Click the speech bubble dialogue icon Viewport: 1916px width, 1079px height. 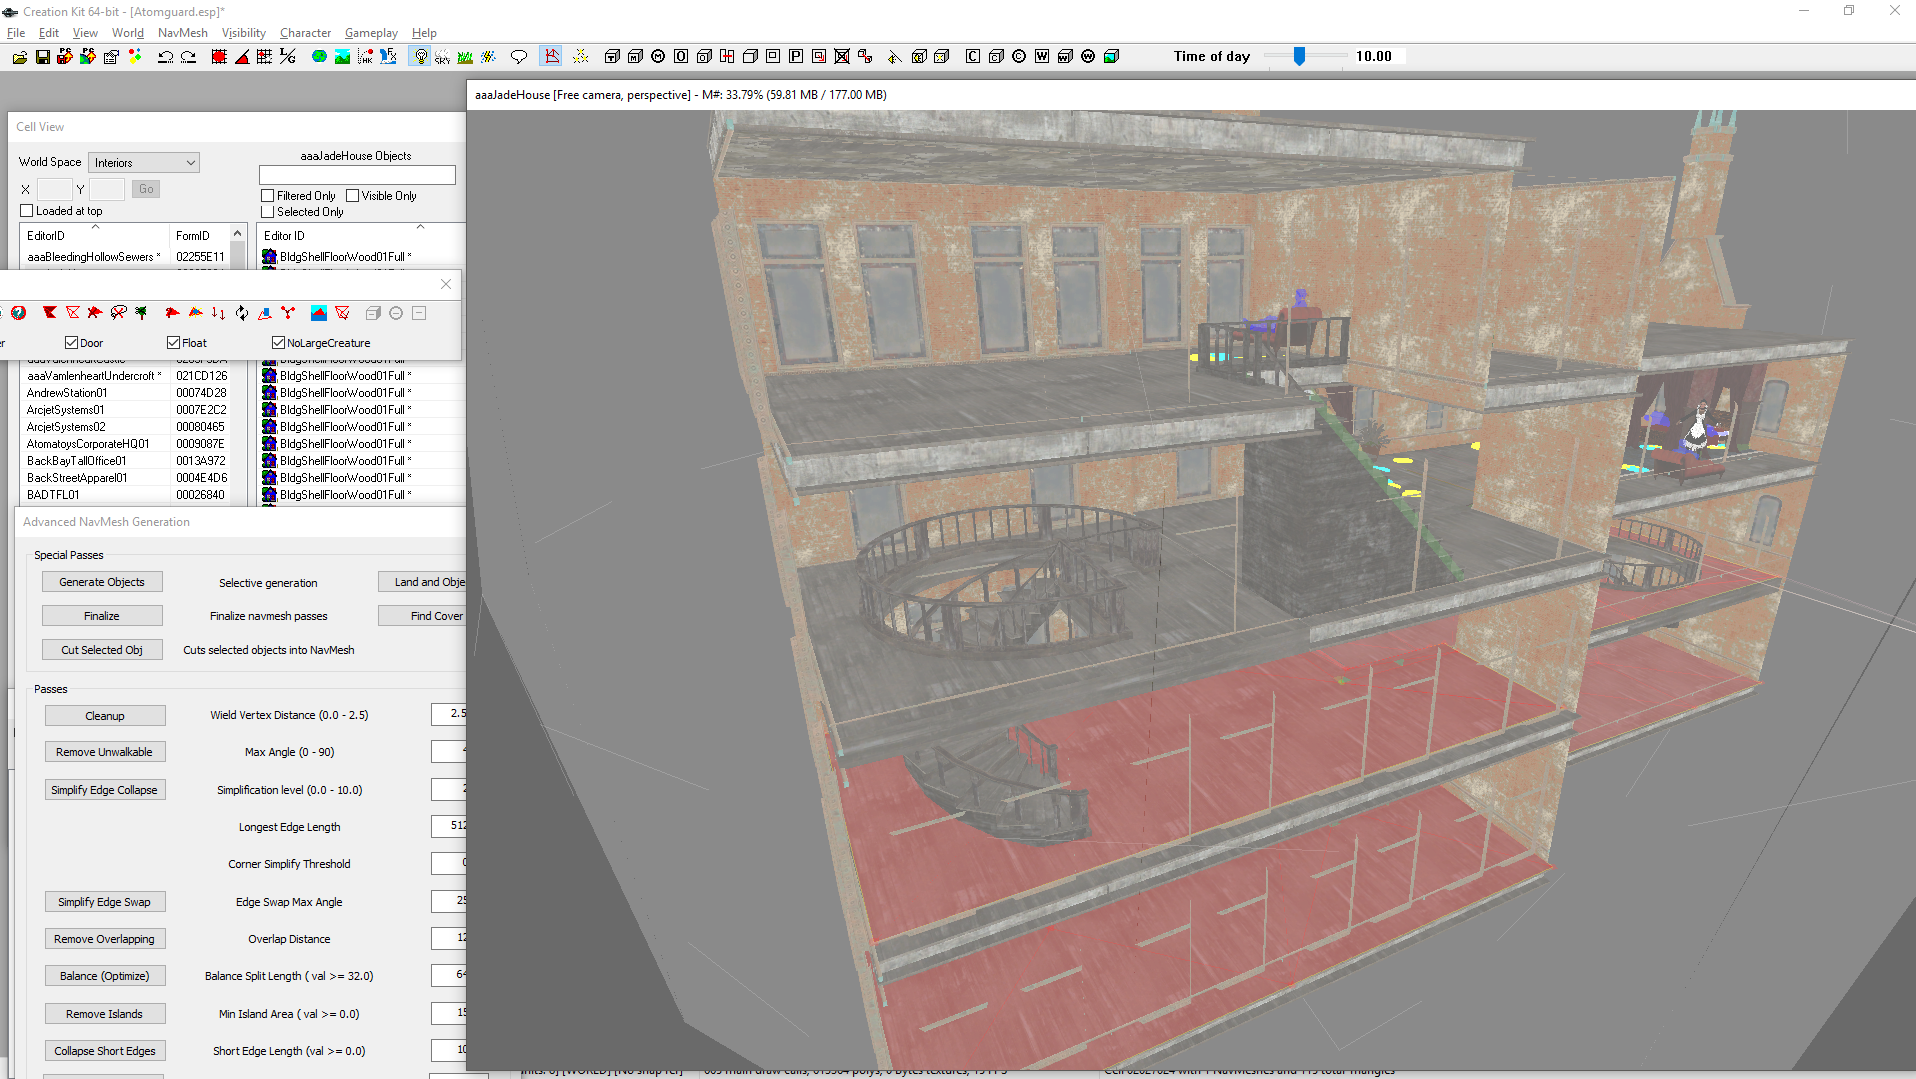tap(518, 57)
